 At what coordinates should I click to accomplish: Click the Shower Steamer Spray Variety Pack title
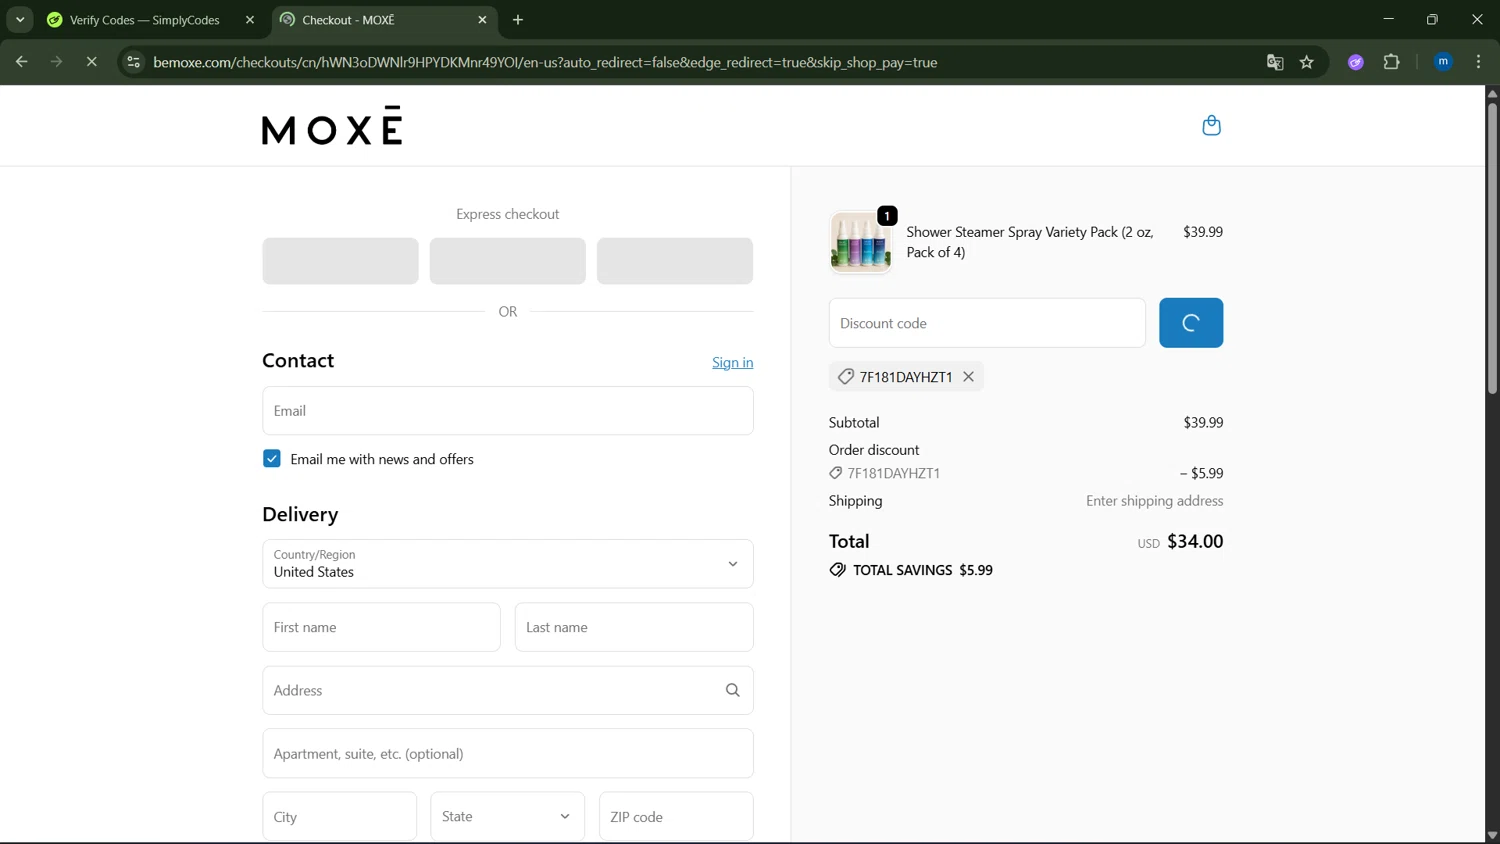1030,242
